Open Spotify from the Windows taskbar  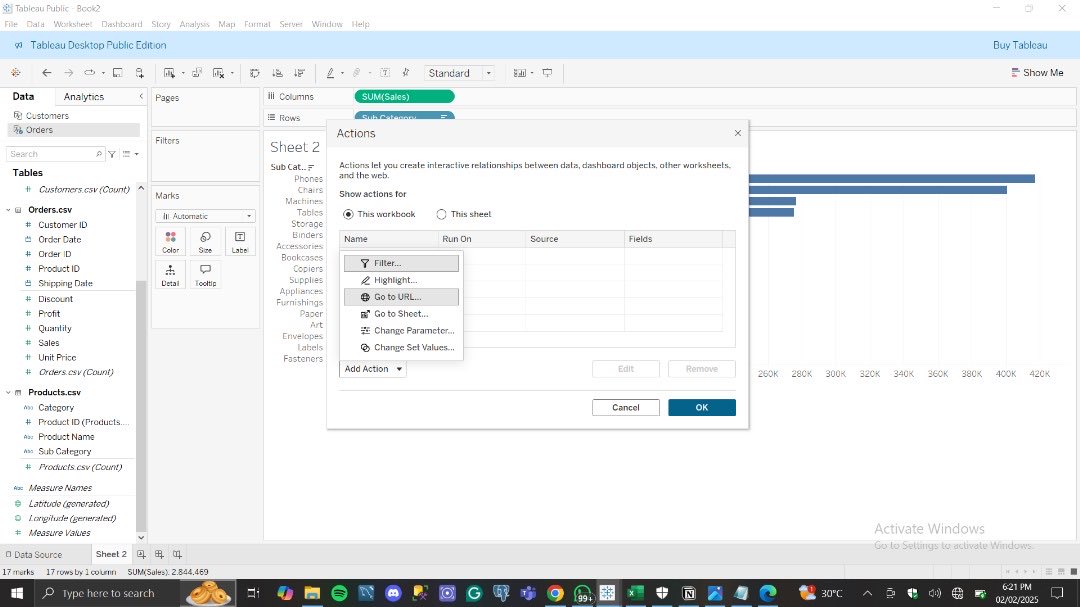tap(340, 593)
